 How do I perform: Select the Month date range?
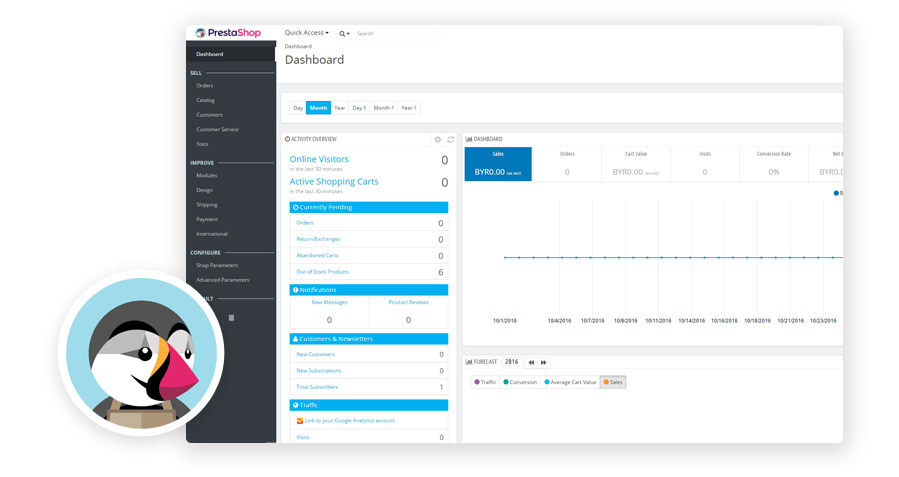click(318, 108)
